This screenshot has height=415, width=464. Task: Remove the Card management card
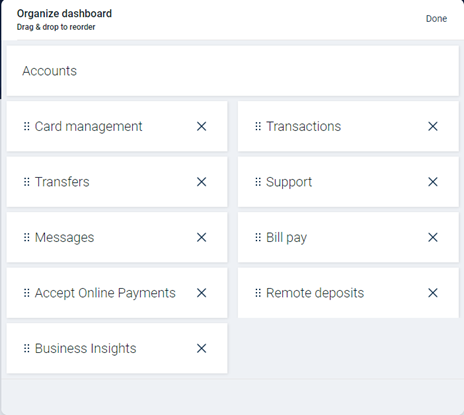point(201,126)
